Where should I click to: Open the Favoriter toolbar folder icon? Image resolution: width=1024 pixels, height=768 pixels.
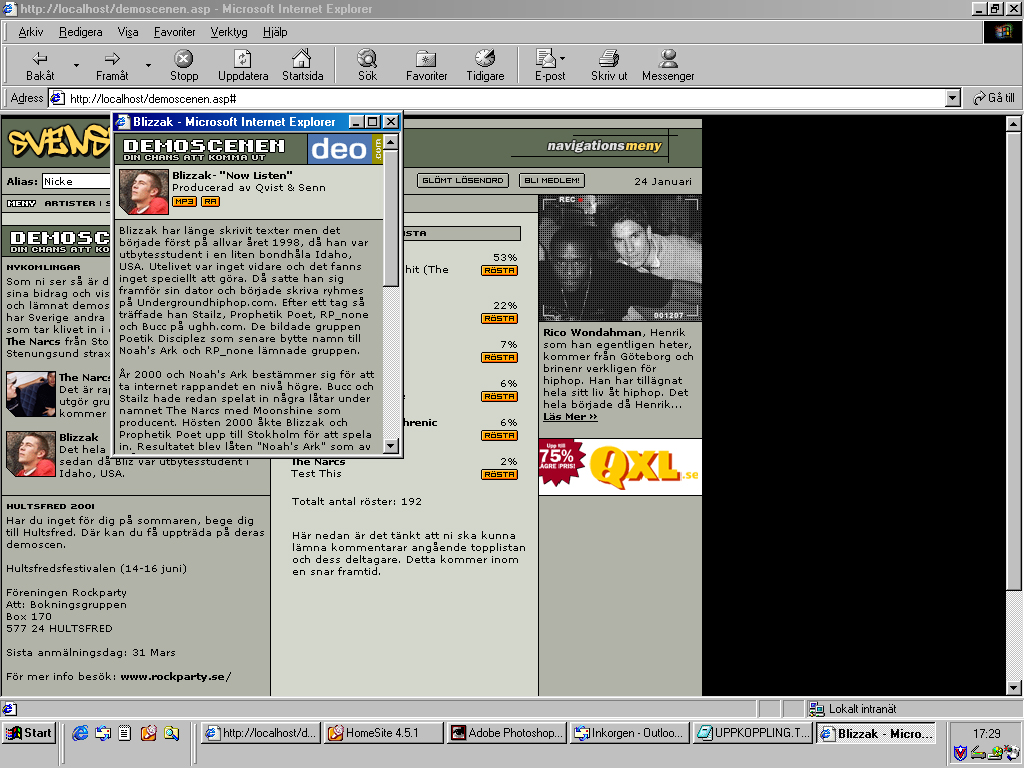426,59
